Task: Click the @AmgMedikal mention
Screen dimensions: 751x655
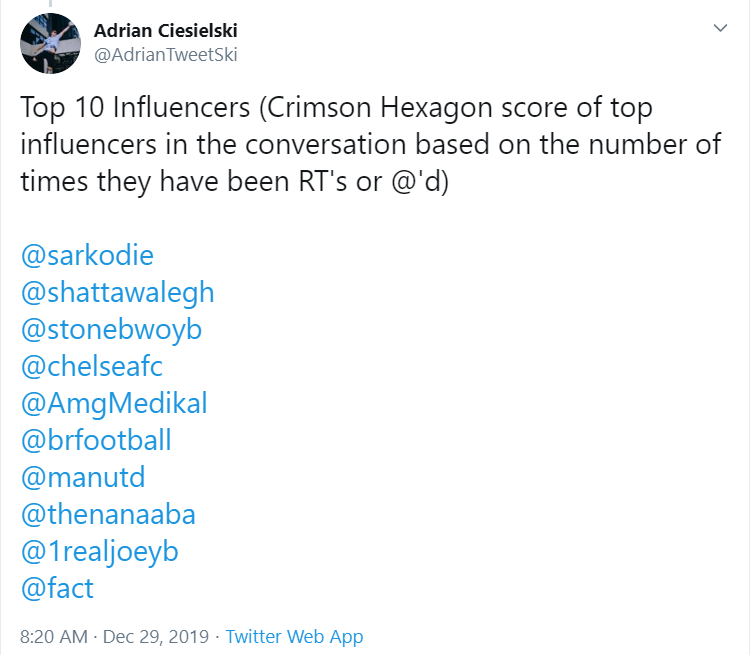Action: tap(114, 403)
